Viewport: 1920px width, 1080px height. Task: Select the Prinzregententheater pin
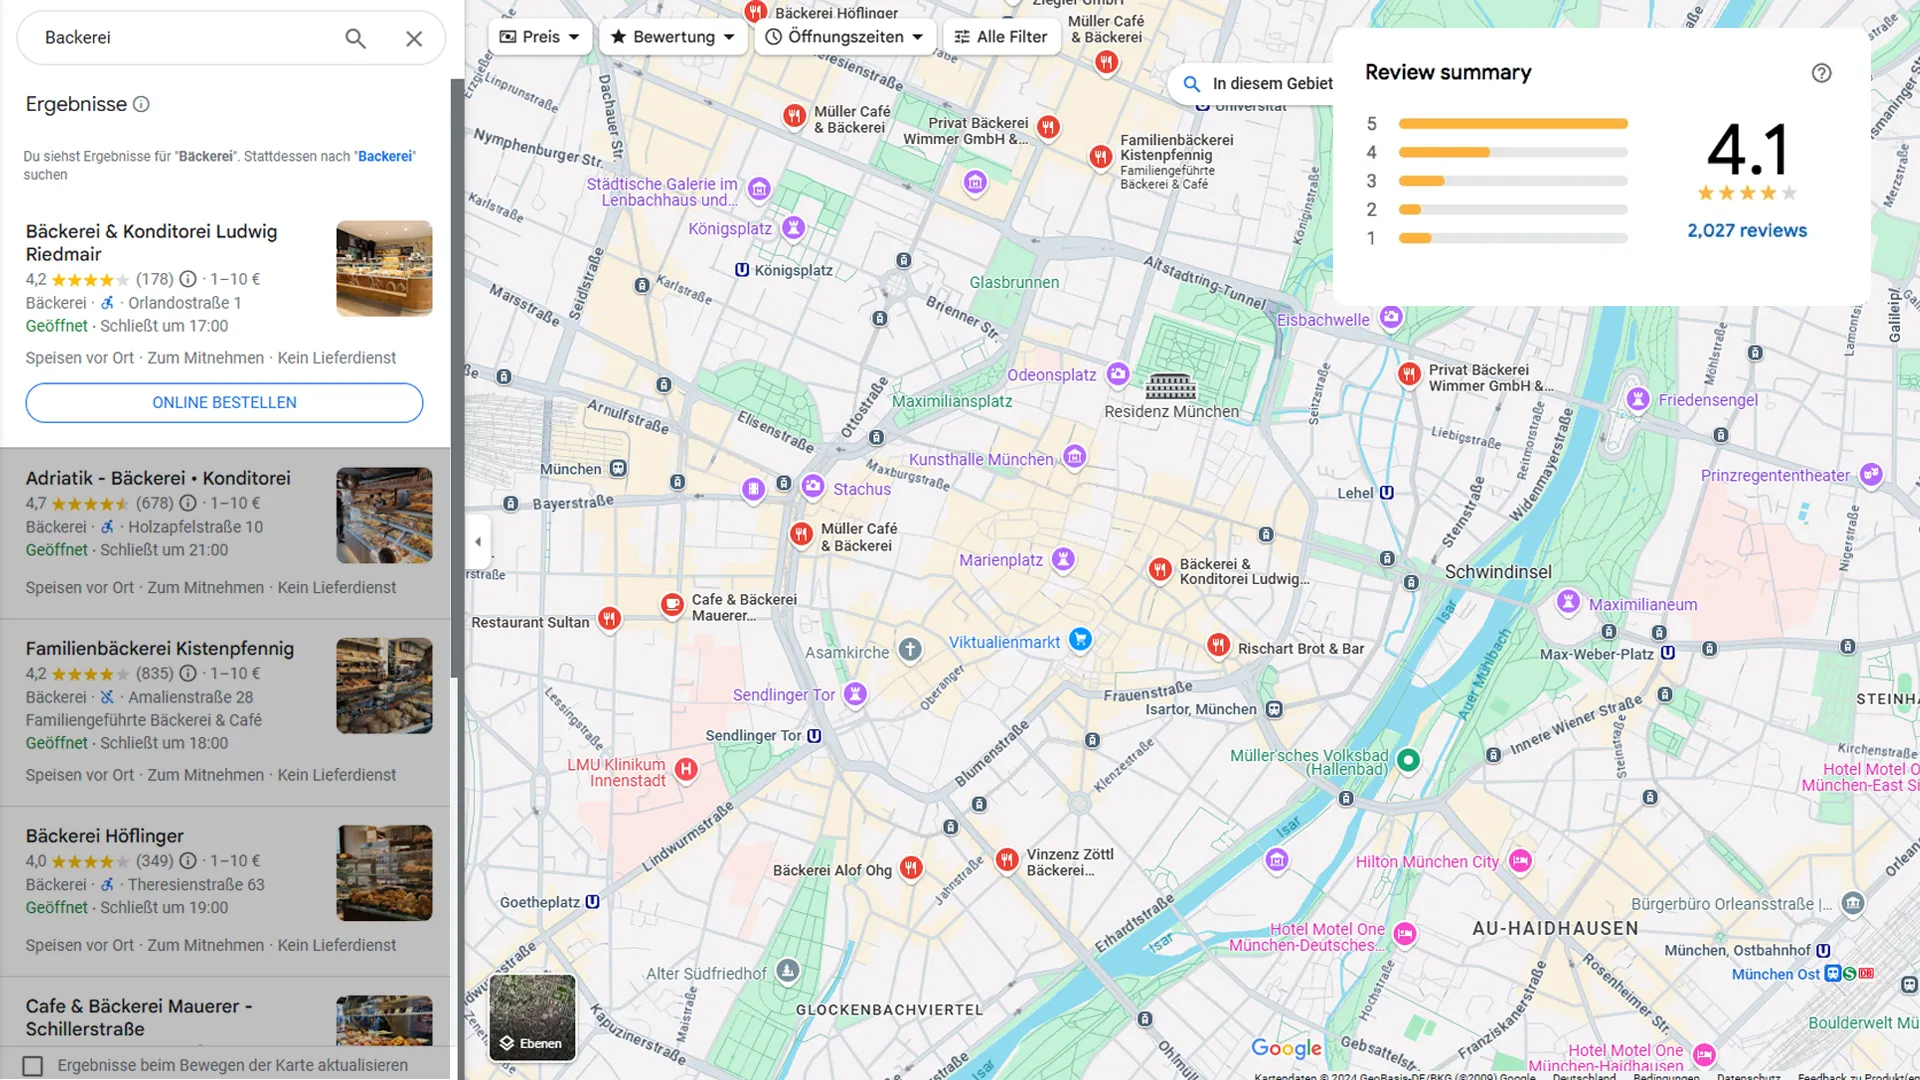click(1871, 475)
